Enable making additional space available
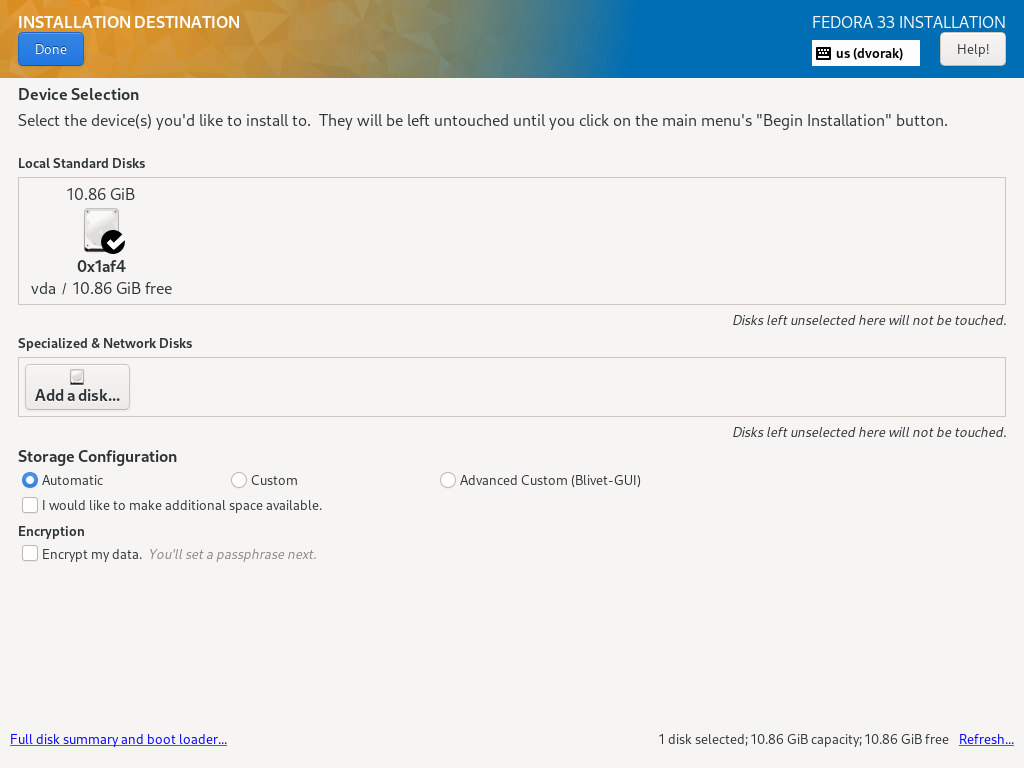1024x768 pixels. coord(30,505)
